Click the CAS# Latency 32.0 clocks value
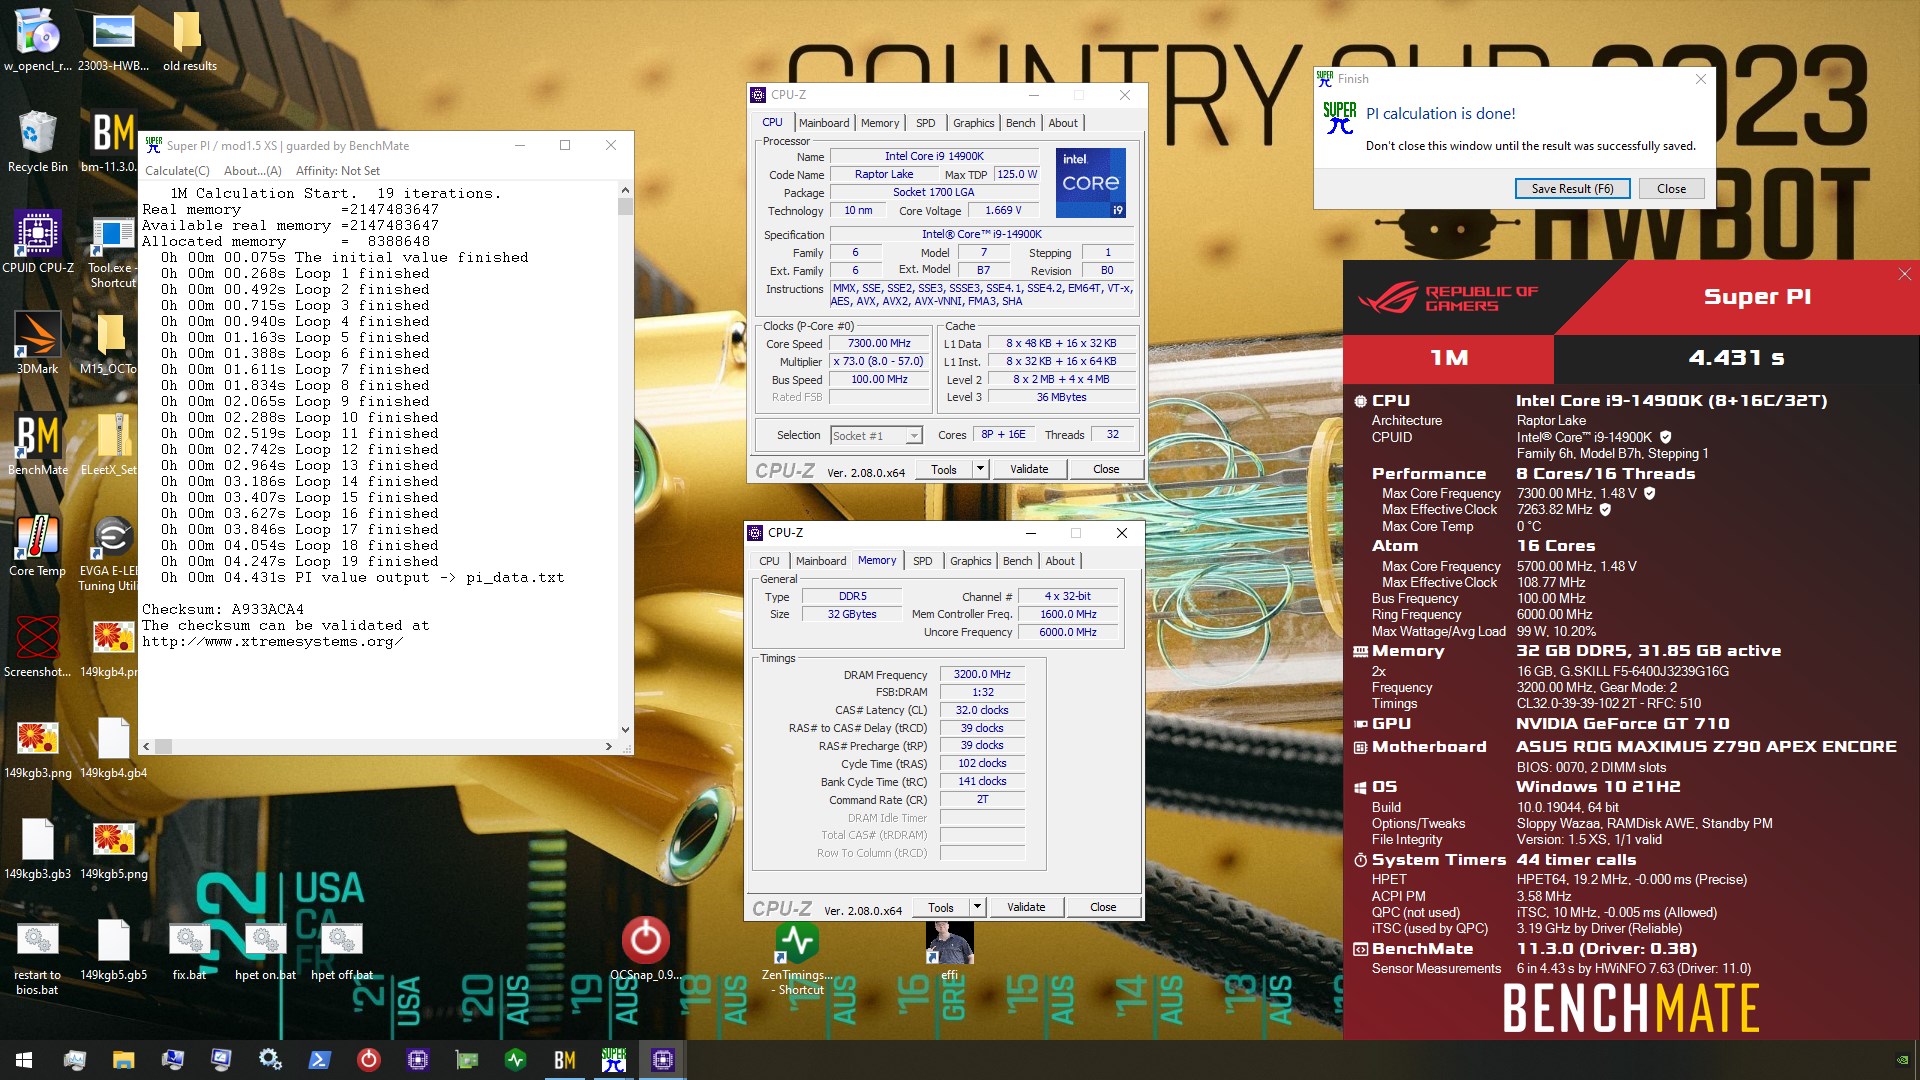Image resolution: width=1920 pixels, height=1080 pixels. click(982, 710)
